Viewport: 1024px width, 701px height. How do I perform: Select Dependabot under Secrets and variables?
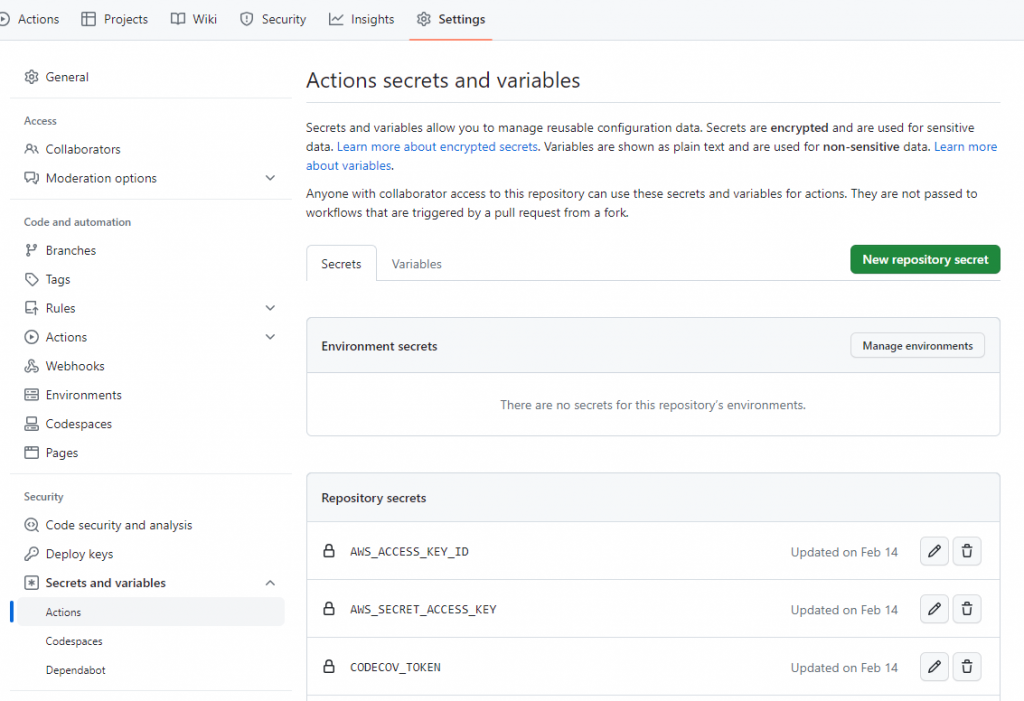coord(75,670)
